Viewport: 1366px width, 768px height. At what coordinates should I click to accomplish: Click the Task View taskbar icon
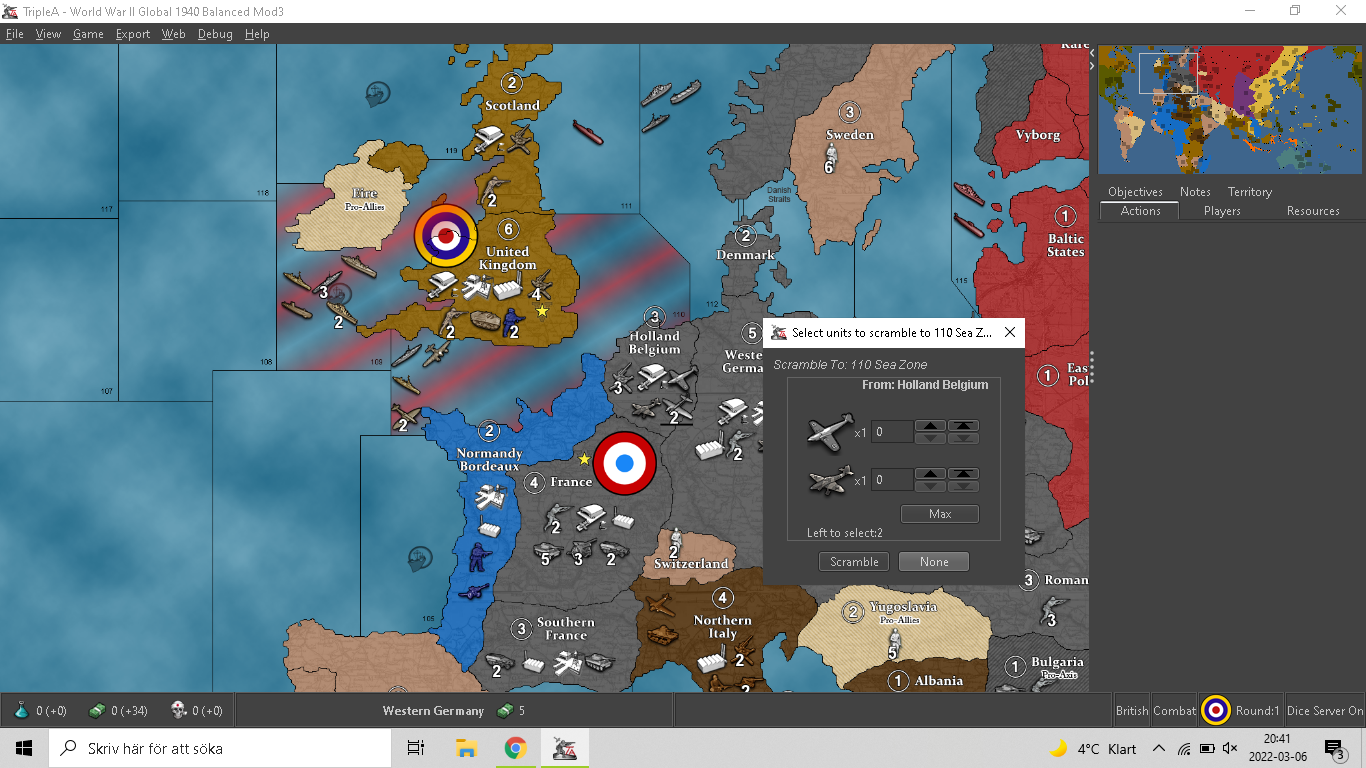click(416, 748)
